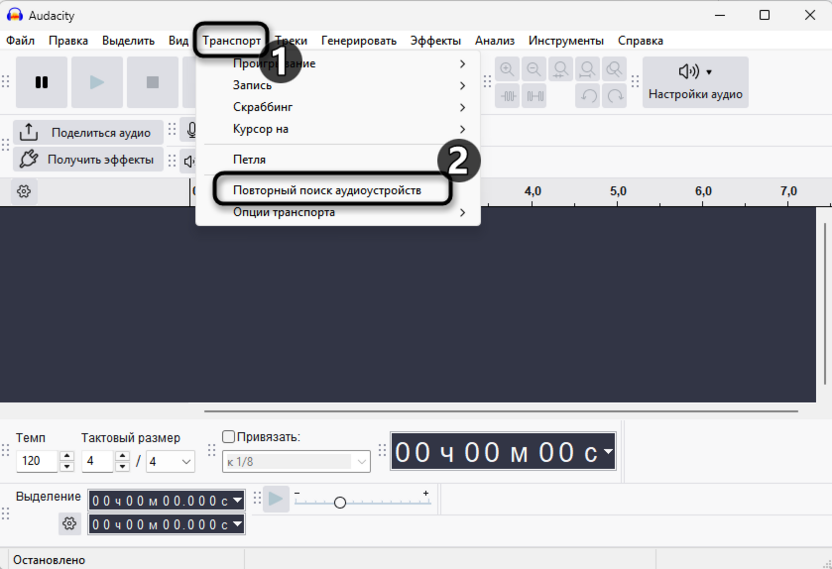Click the Остановлено status bar text
Screen dimensions: 832x569
(x=49, y=560)
